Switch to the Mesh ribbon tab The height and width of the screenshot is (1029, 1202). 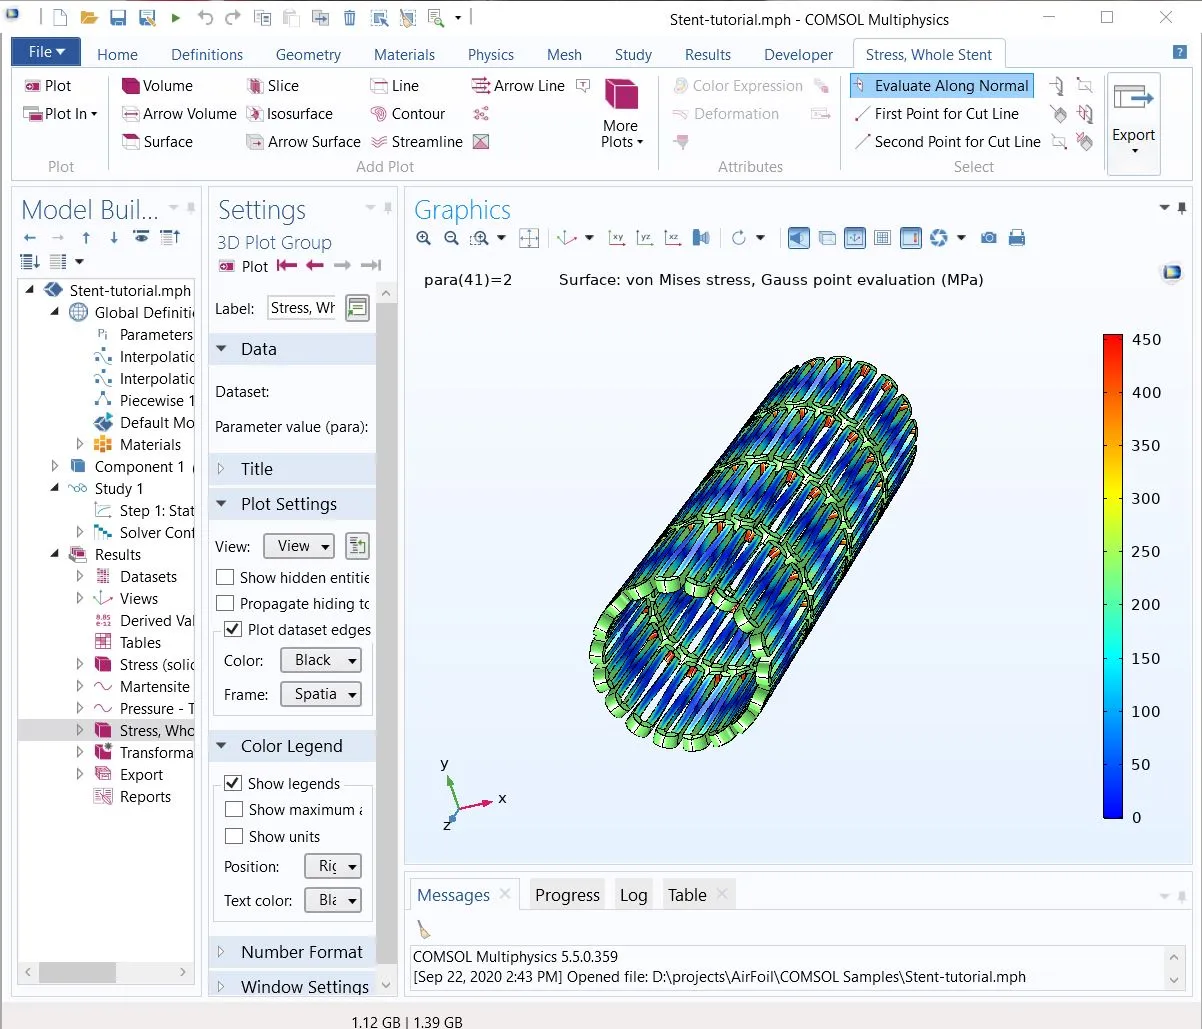(564, 55)
